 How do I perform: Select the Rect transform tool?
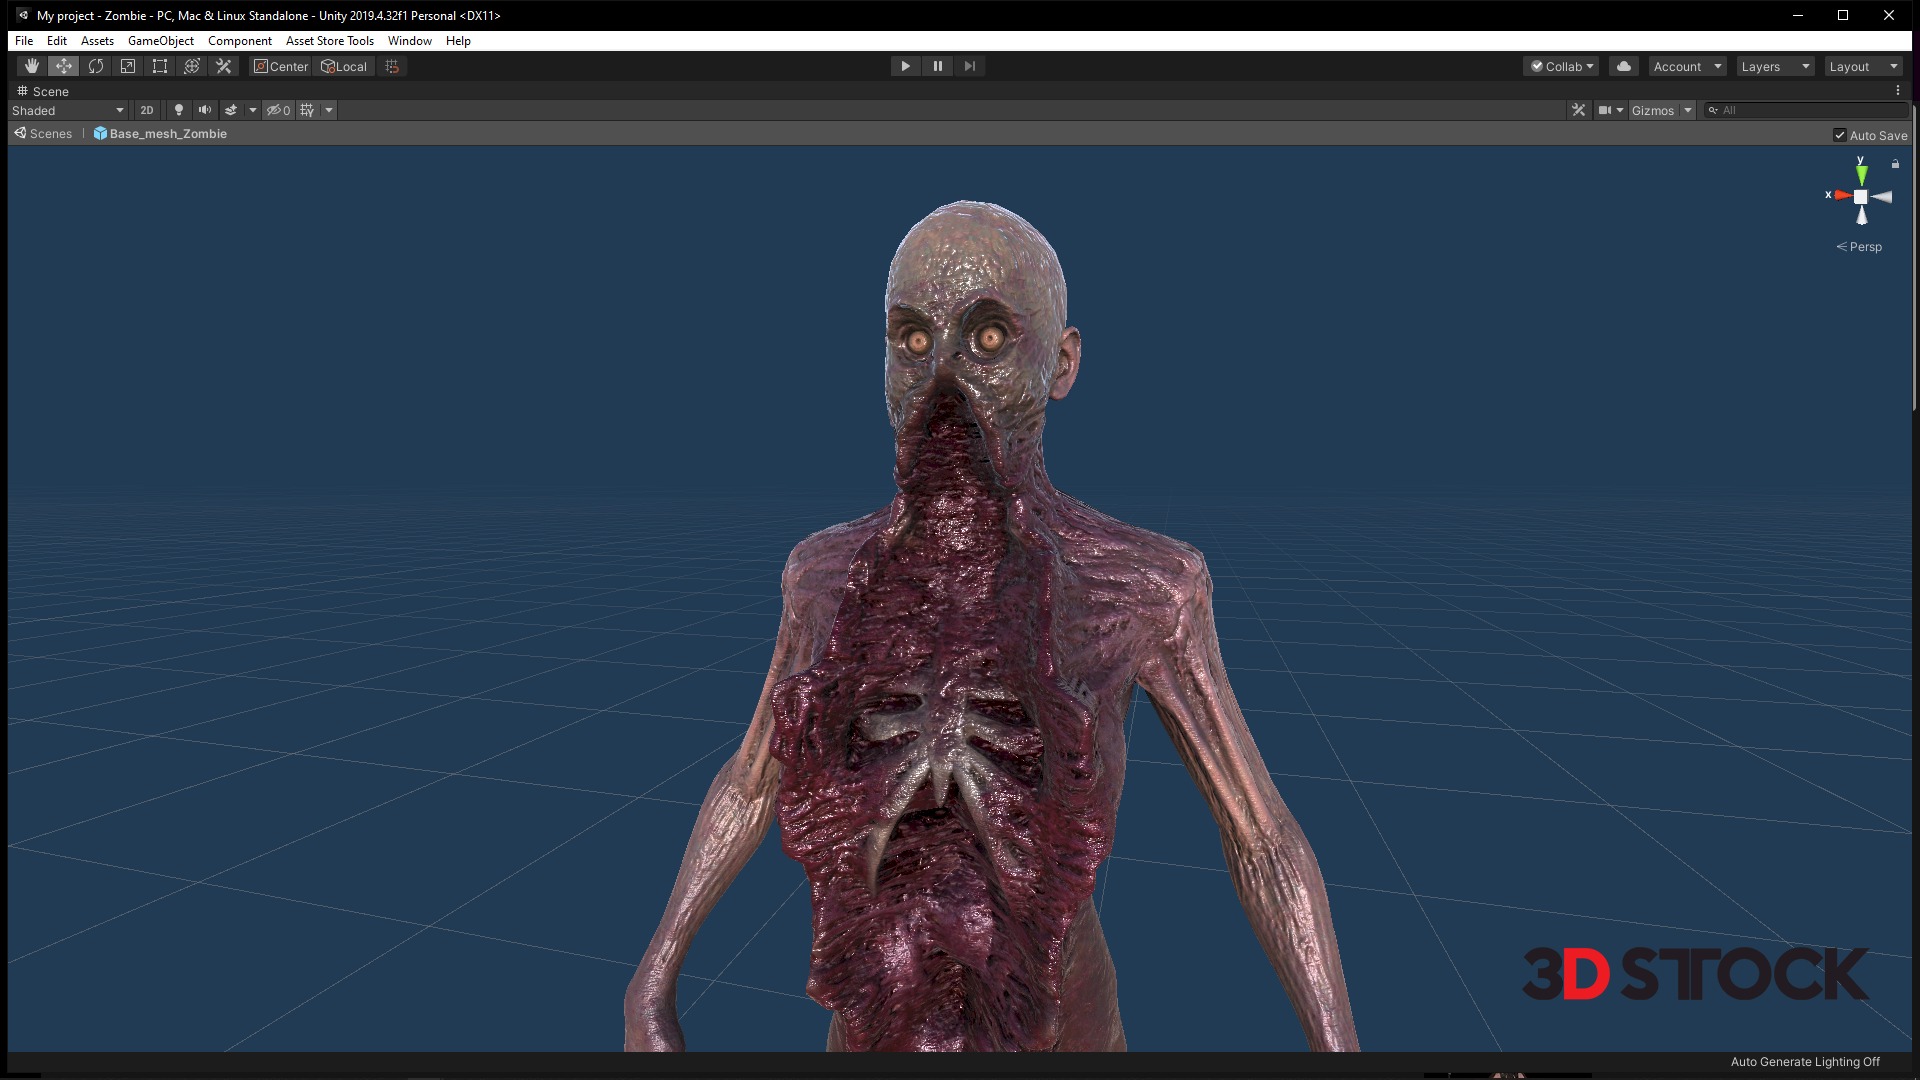160,66
